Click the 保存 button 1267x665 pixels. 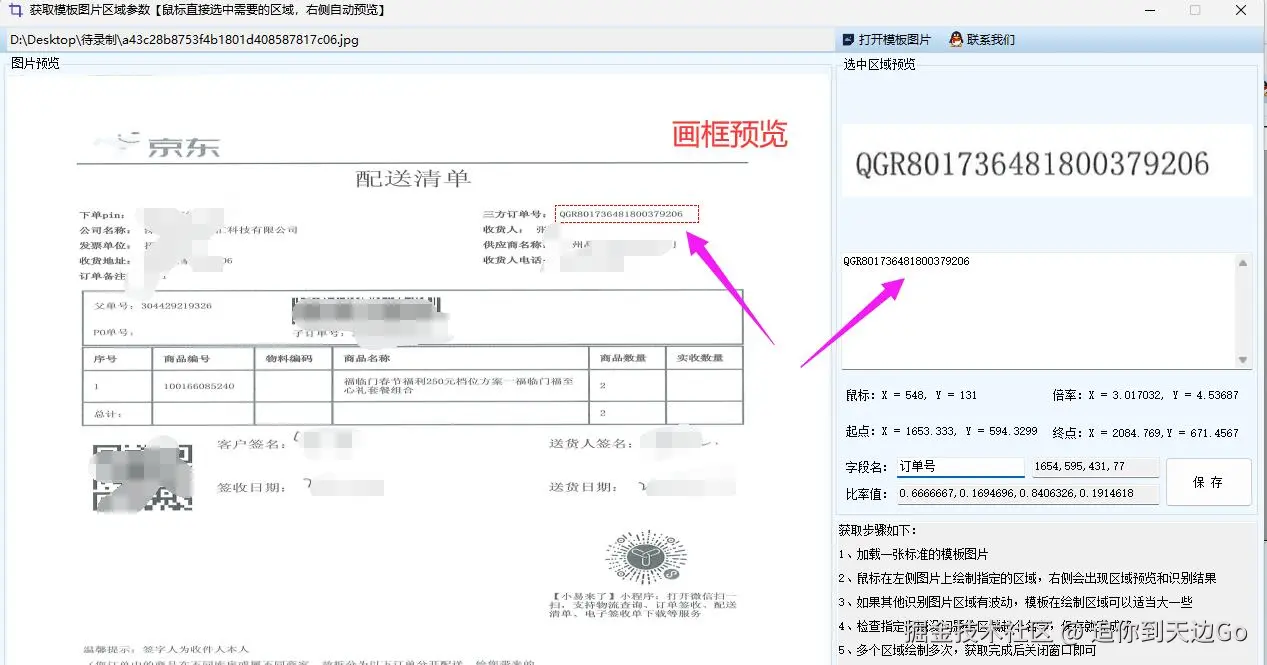click(1208, 482)
